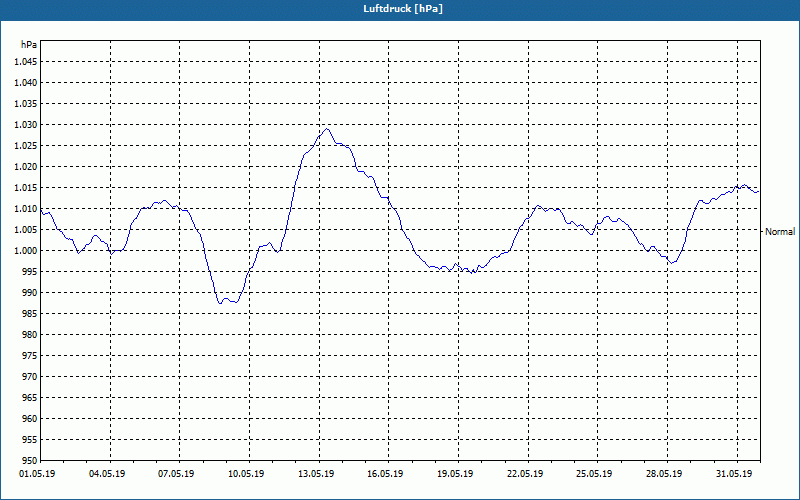800x500 pixels.
Task: Select the 1.025 y-axis value
Action: pos(26,146)
